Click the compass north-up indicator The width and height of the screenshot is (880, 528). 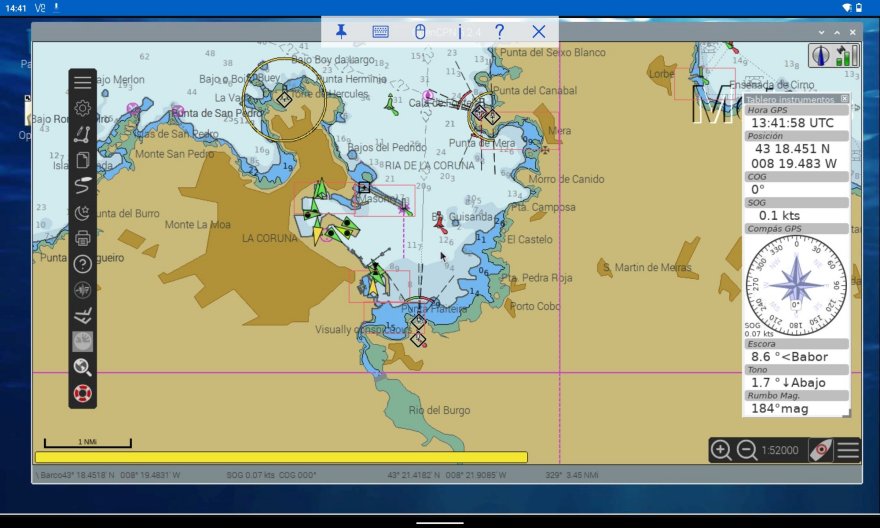coord(820,56)
